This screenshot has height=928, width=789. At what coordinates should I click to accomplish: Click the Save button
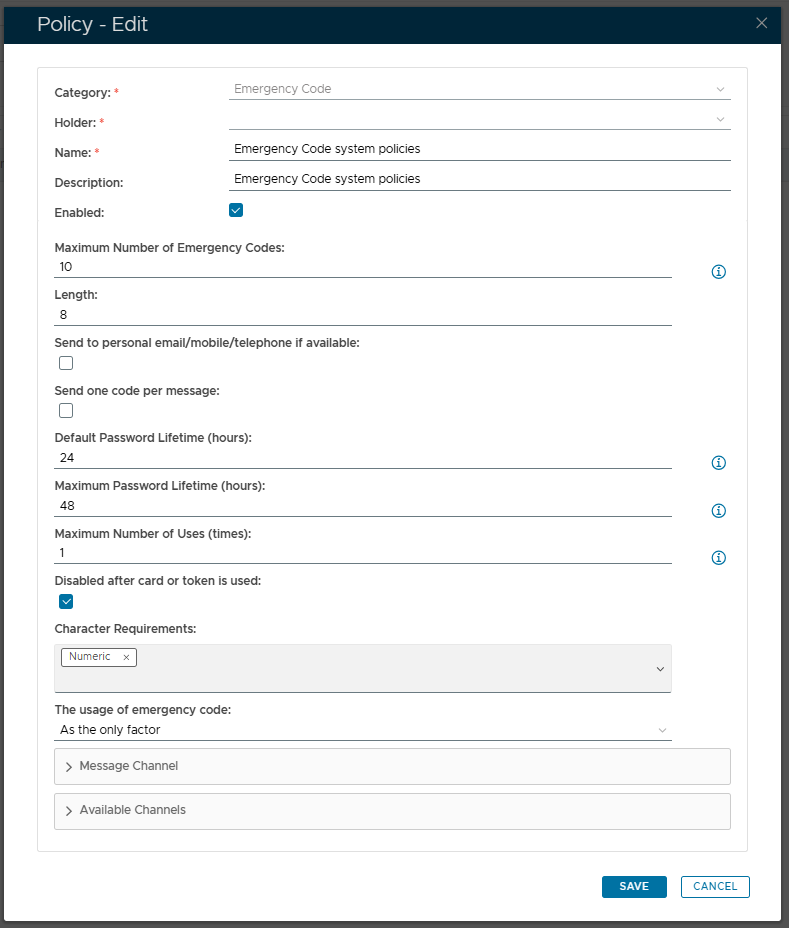tap(634, 886)
